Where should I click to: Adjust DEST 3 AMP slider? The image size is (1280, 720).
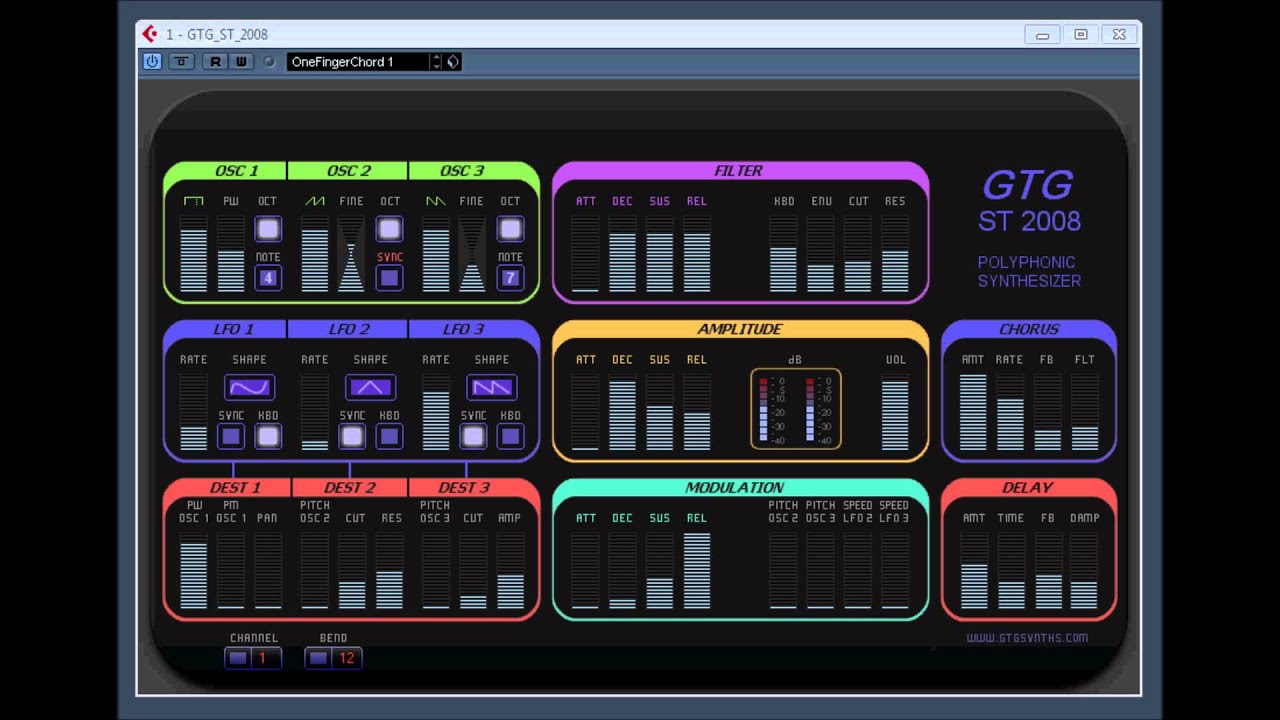tap(510, 570)
